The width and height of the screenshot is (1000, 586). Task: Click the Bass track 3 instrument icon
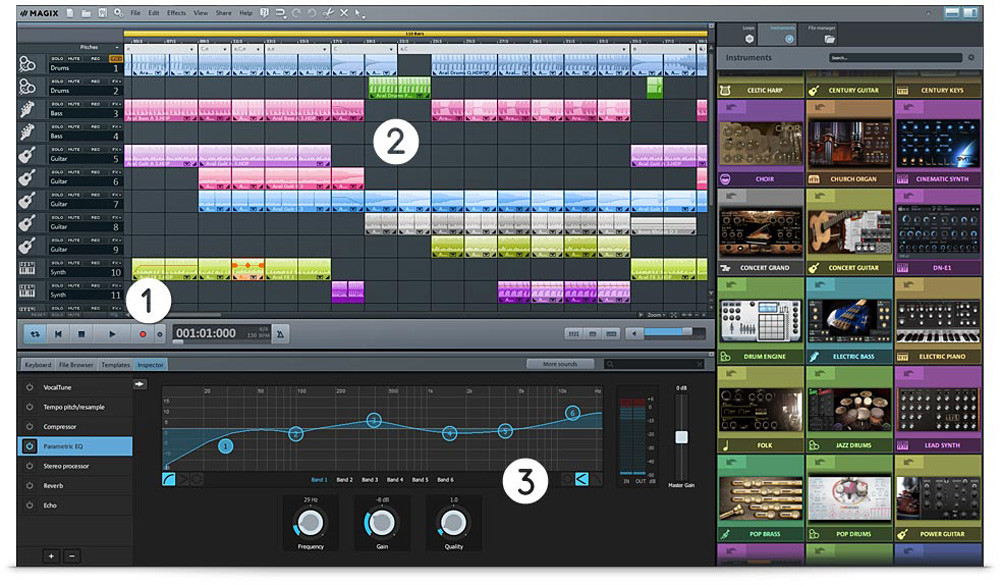pyautogui.click(x=27, y=110)
